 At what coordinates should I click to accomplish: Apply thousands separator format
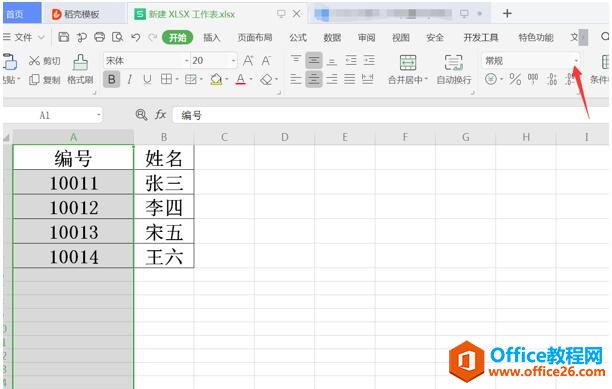(533, 80)
